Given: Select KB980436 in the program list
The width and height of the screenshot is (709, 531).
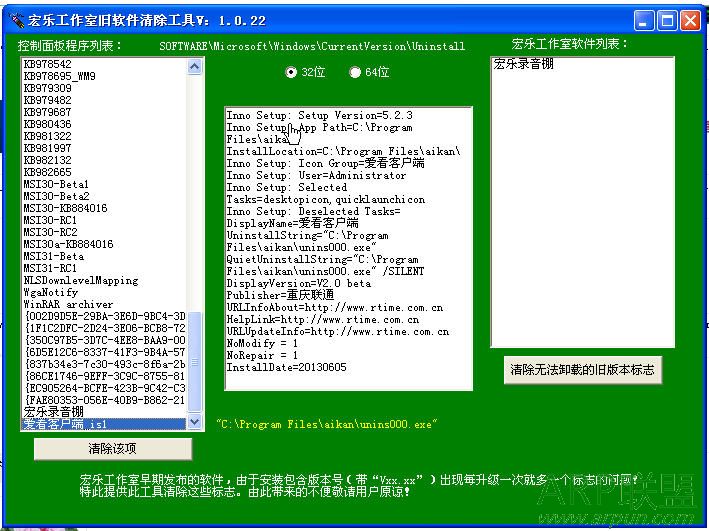Looking at the screenshot, I should click(104, 124).
